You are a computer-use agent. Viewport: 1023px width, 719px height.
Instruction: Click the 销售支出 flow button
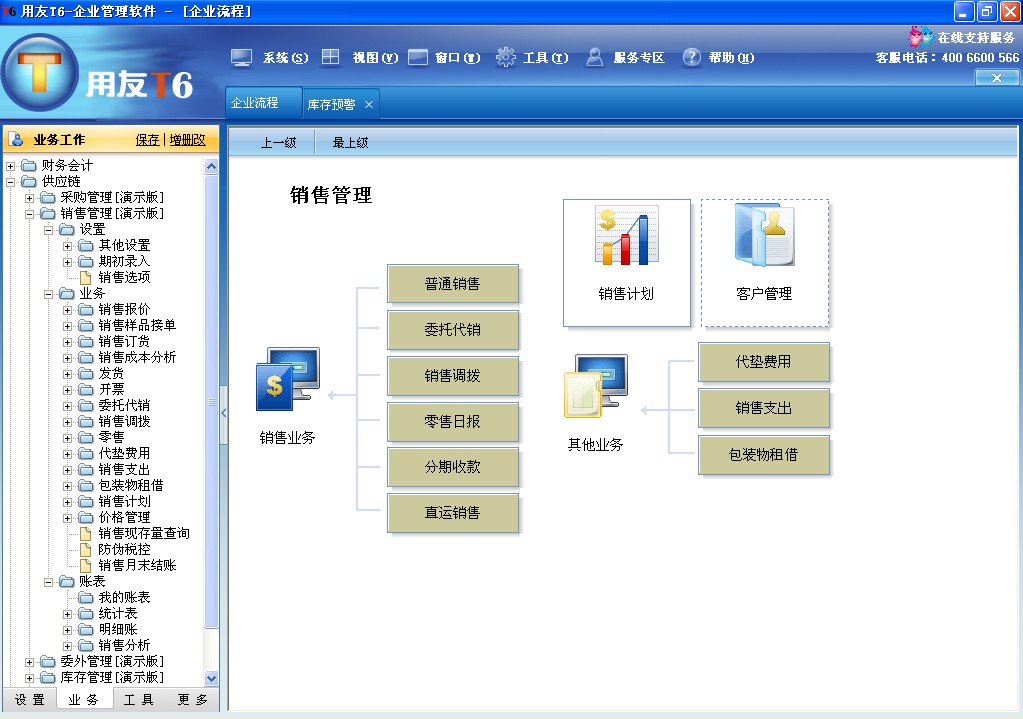click(x=764, y=408)
